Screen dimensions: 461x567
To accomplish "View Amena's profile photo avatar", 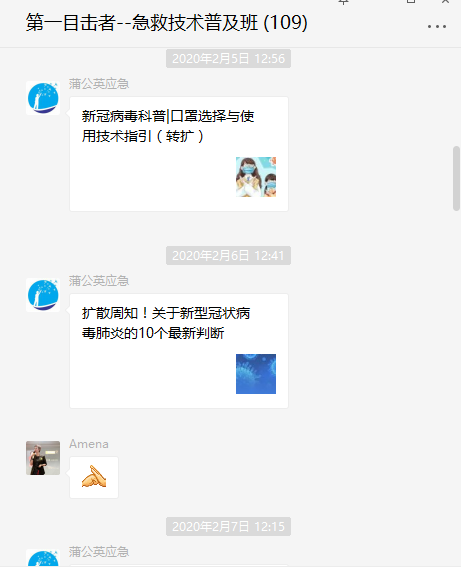I will point(43,458).
